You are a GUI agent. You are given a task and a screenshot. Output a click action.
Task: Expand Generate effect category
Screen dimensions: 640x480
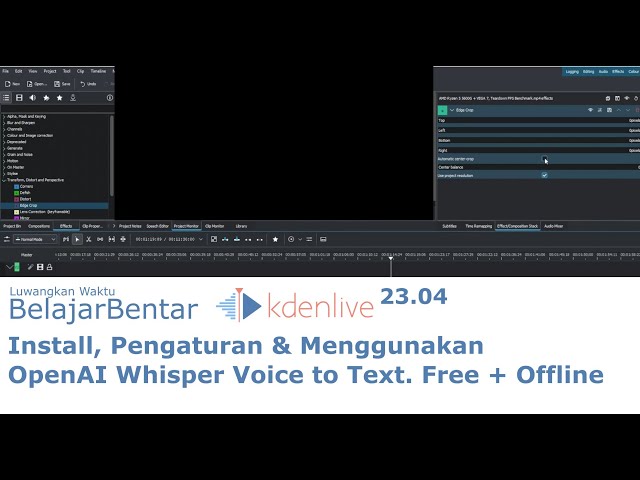tap(4, 148)
